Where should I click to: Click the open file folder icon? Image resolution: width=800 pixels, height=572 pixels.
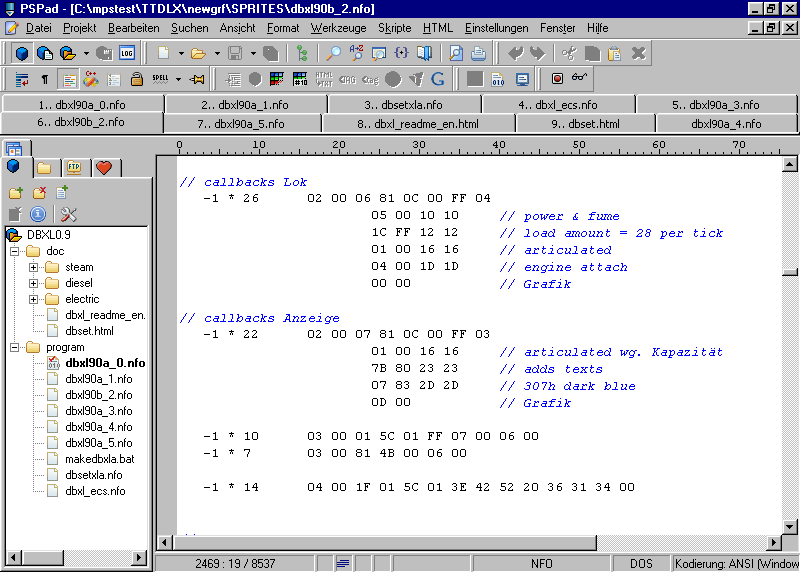pyautogui.click(x=198, y=53)
